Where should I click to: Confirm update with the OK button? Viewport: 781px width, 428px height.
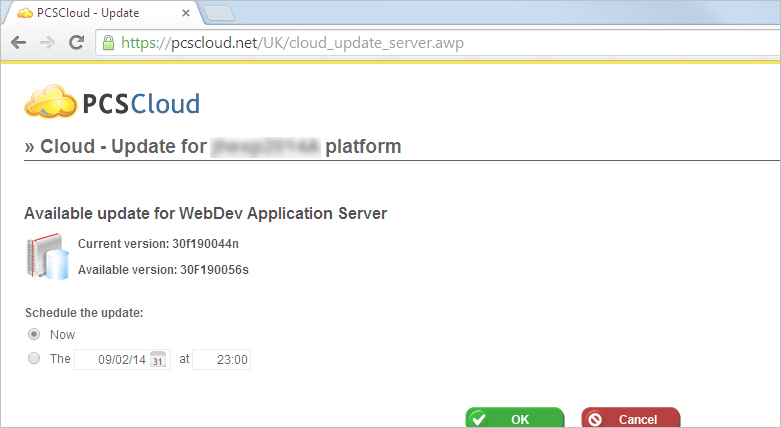pos(515,418)
